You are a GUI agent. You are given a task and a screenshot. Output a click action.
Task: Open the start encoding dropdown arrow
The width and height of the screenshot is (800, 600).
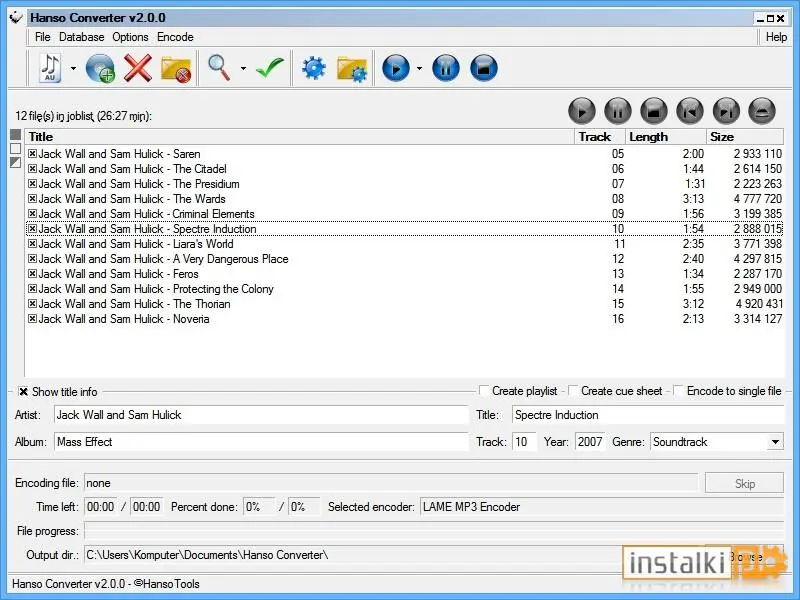419,68
